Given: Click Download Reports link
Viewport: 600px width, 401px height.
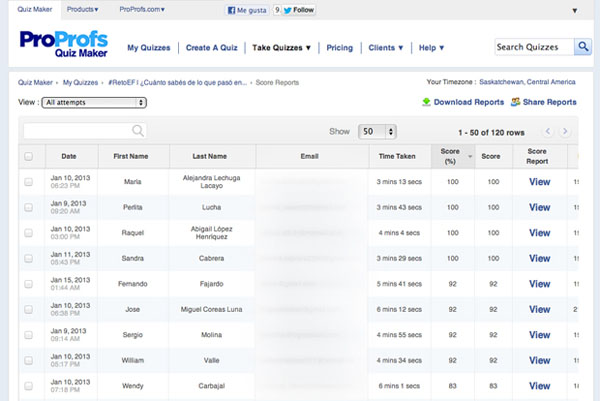Looking at the screenshot, I should pos(469,102).
